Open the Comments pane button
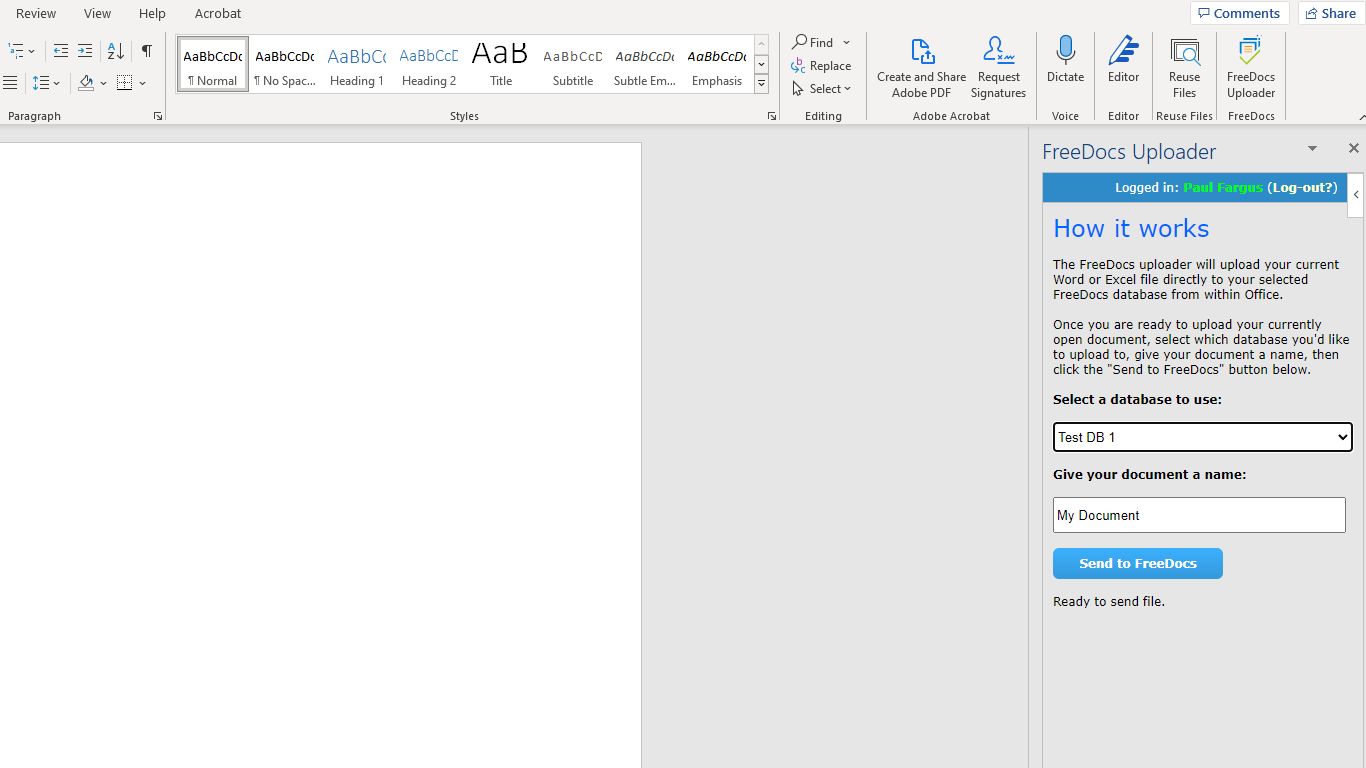 point(1239,13)
